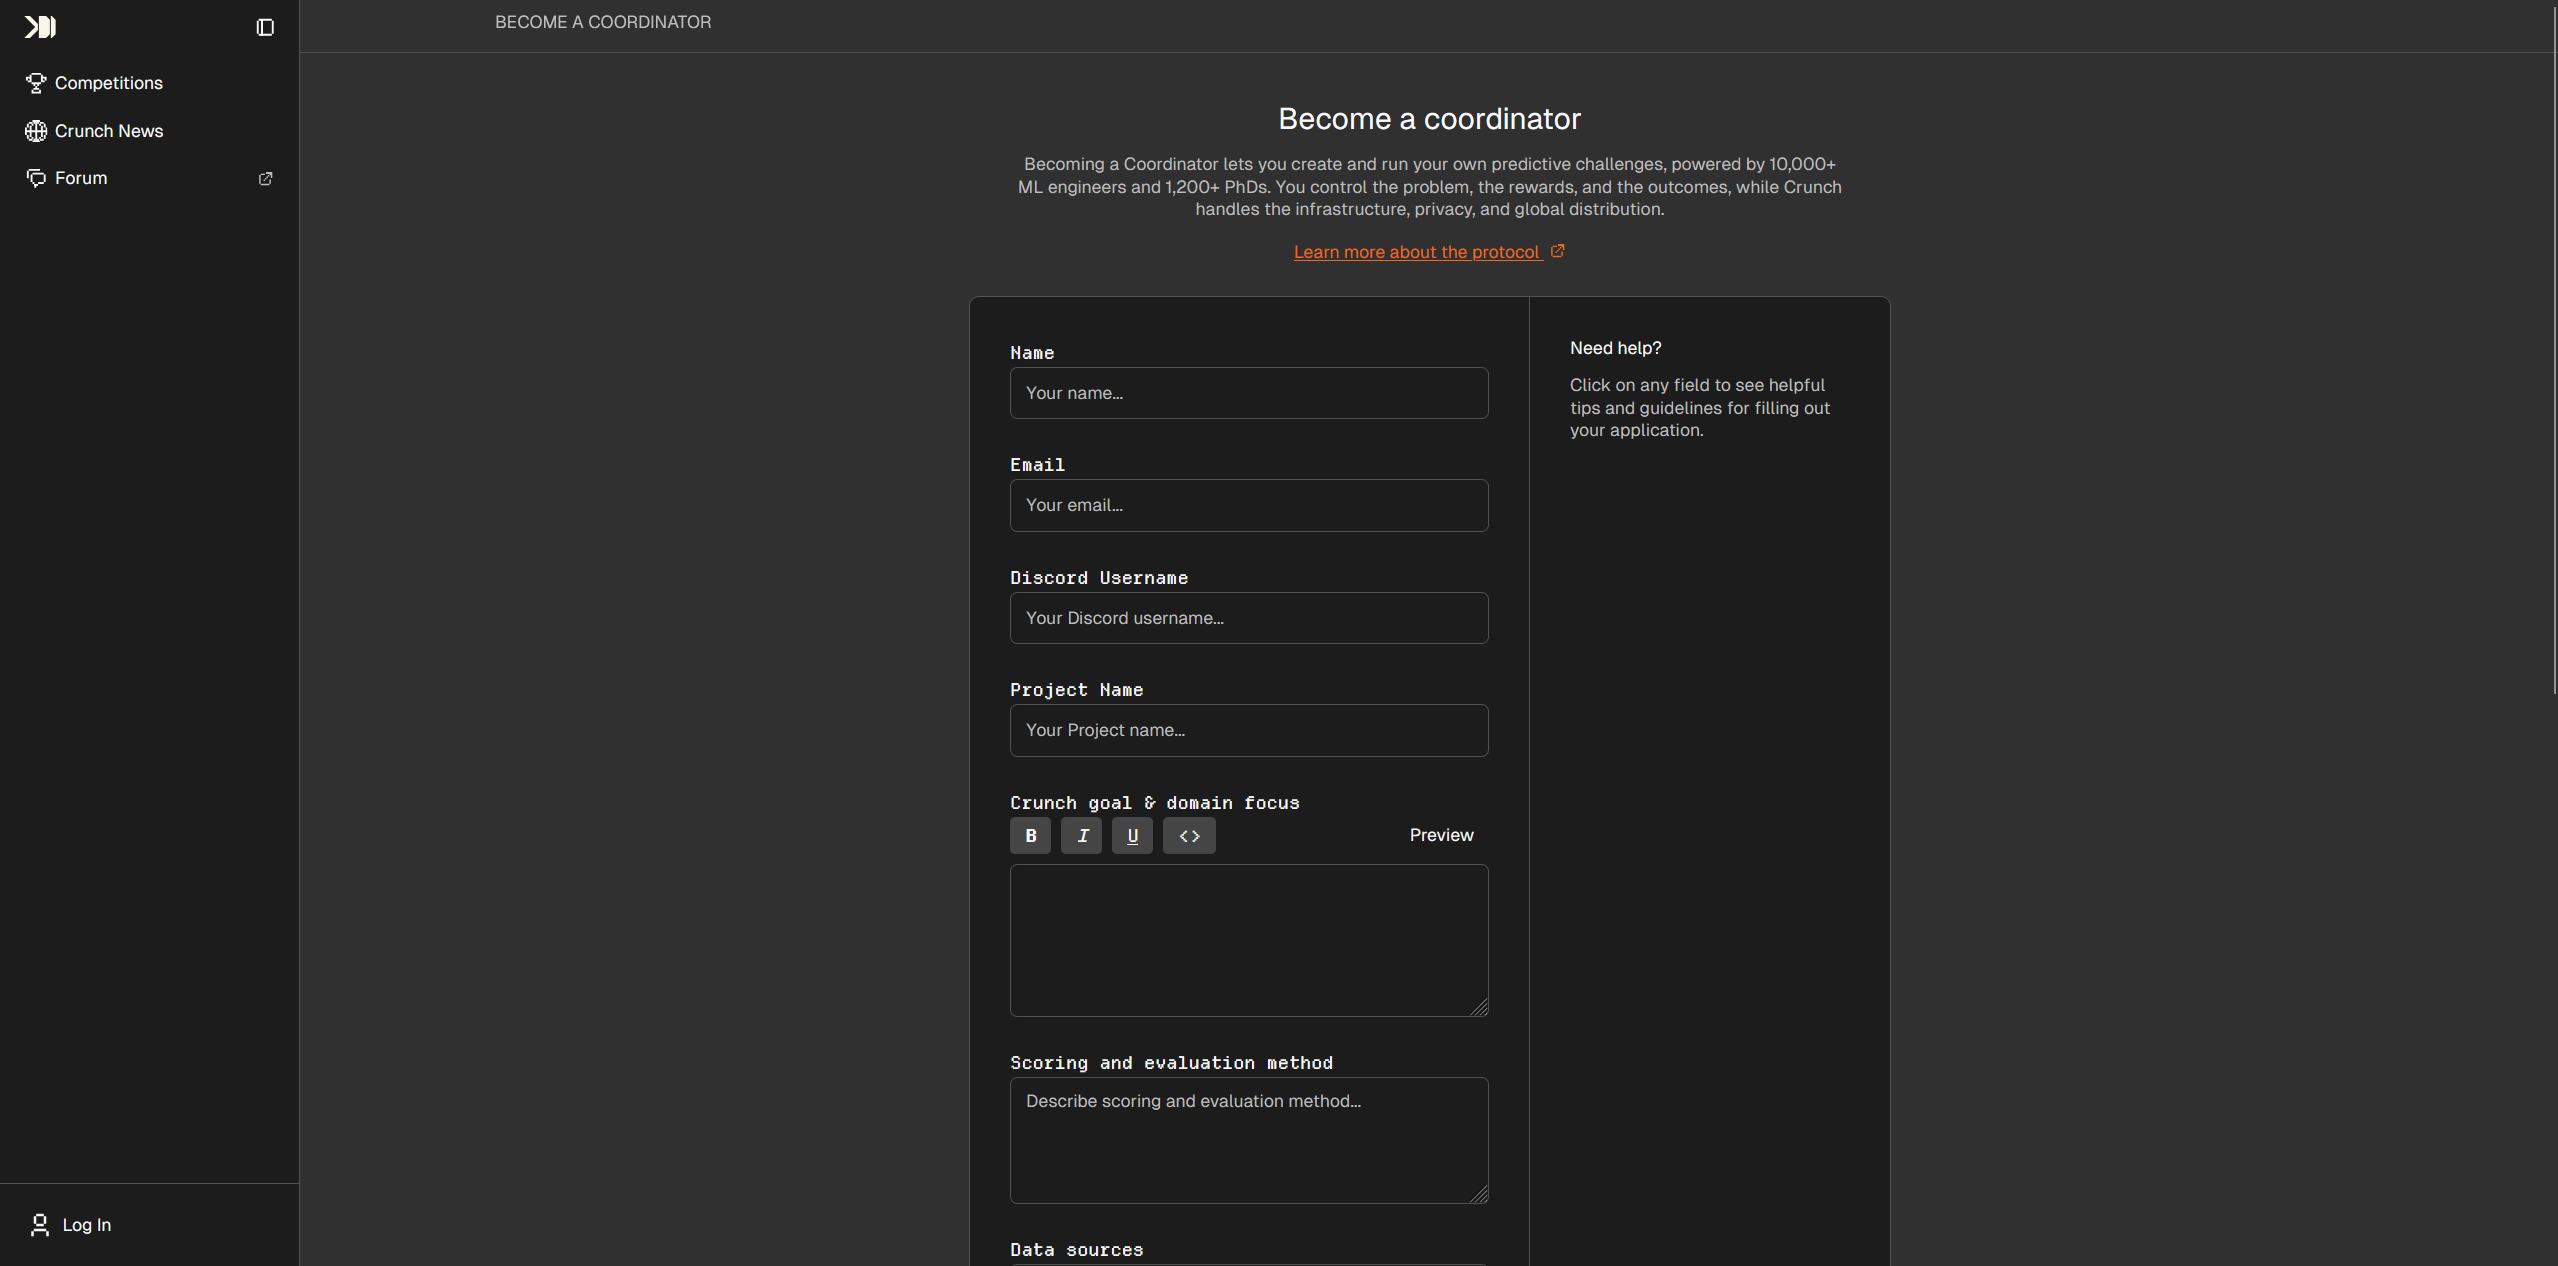This screenshot has height=1266, width=2558.
Task: Click the Crunch logo icon
Action: (x=40, y=27)
